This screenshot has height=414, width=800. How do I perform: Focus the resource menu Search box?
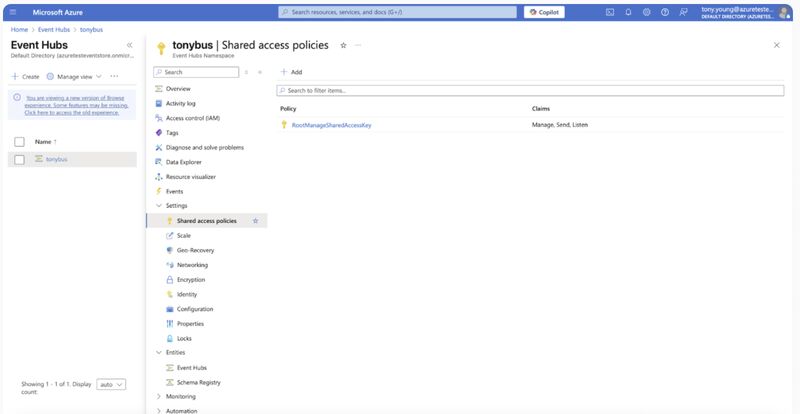[196, 72]
